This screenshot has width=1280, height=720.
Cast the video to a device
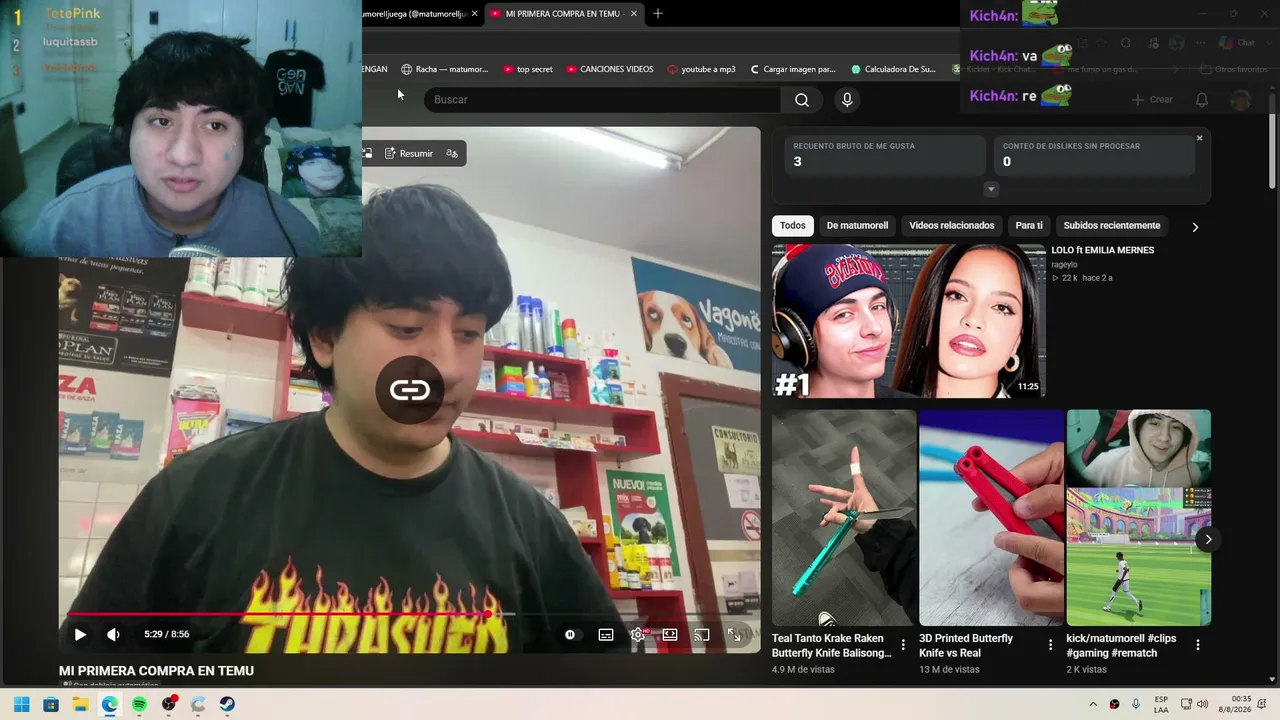(x=702, y=634)
